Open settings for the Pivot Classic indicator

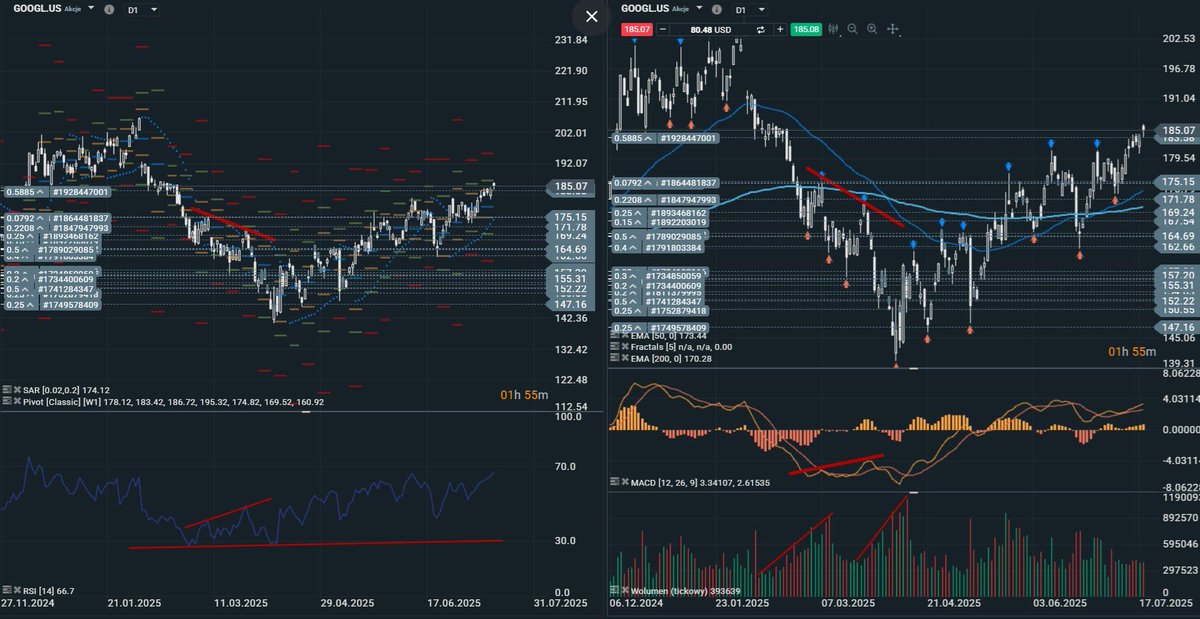click(8, 401)
